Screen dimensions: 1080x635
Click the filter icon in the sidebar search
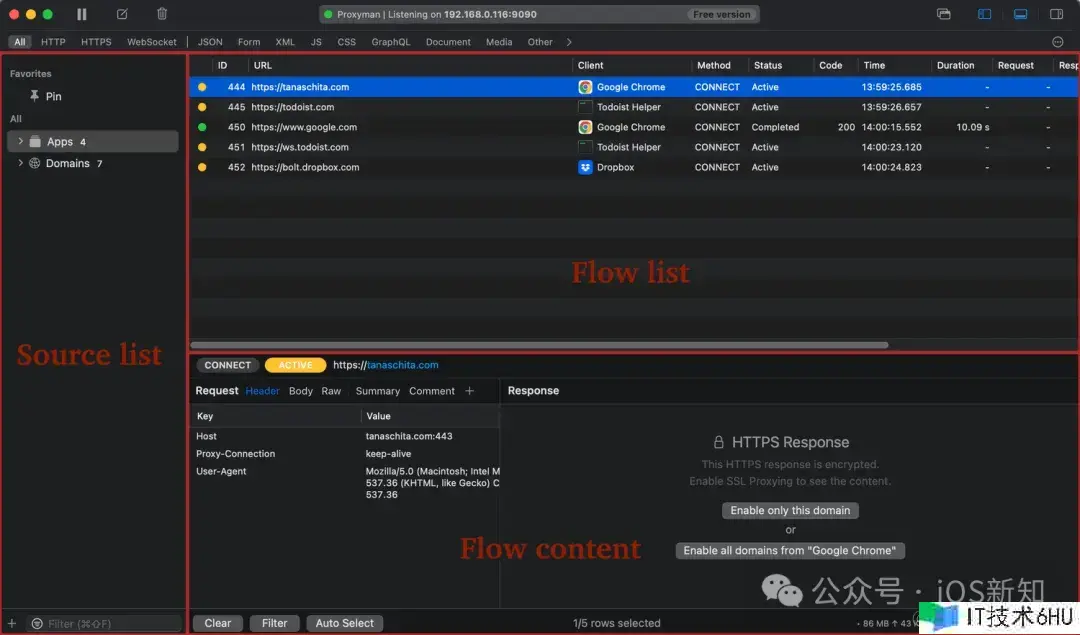click(x=37, y=623)
